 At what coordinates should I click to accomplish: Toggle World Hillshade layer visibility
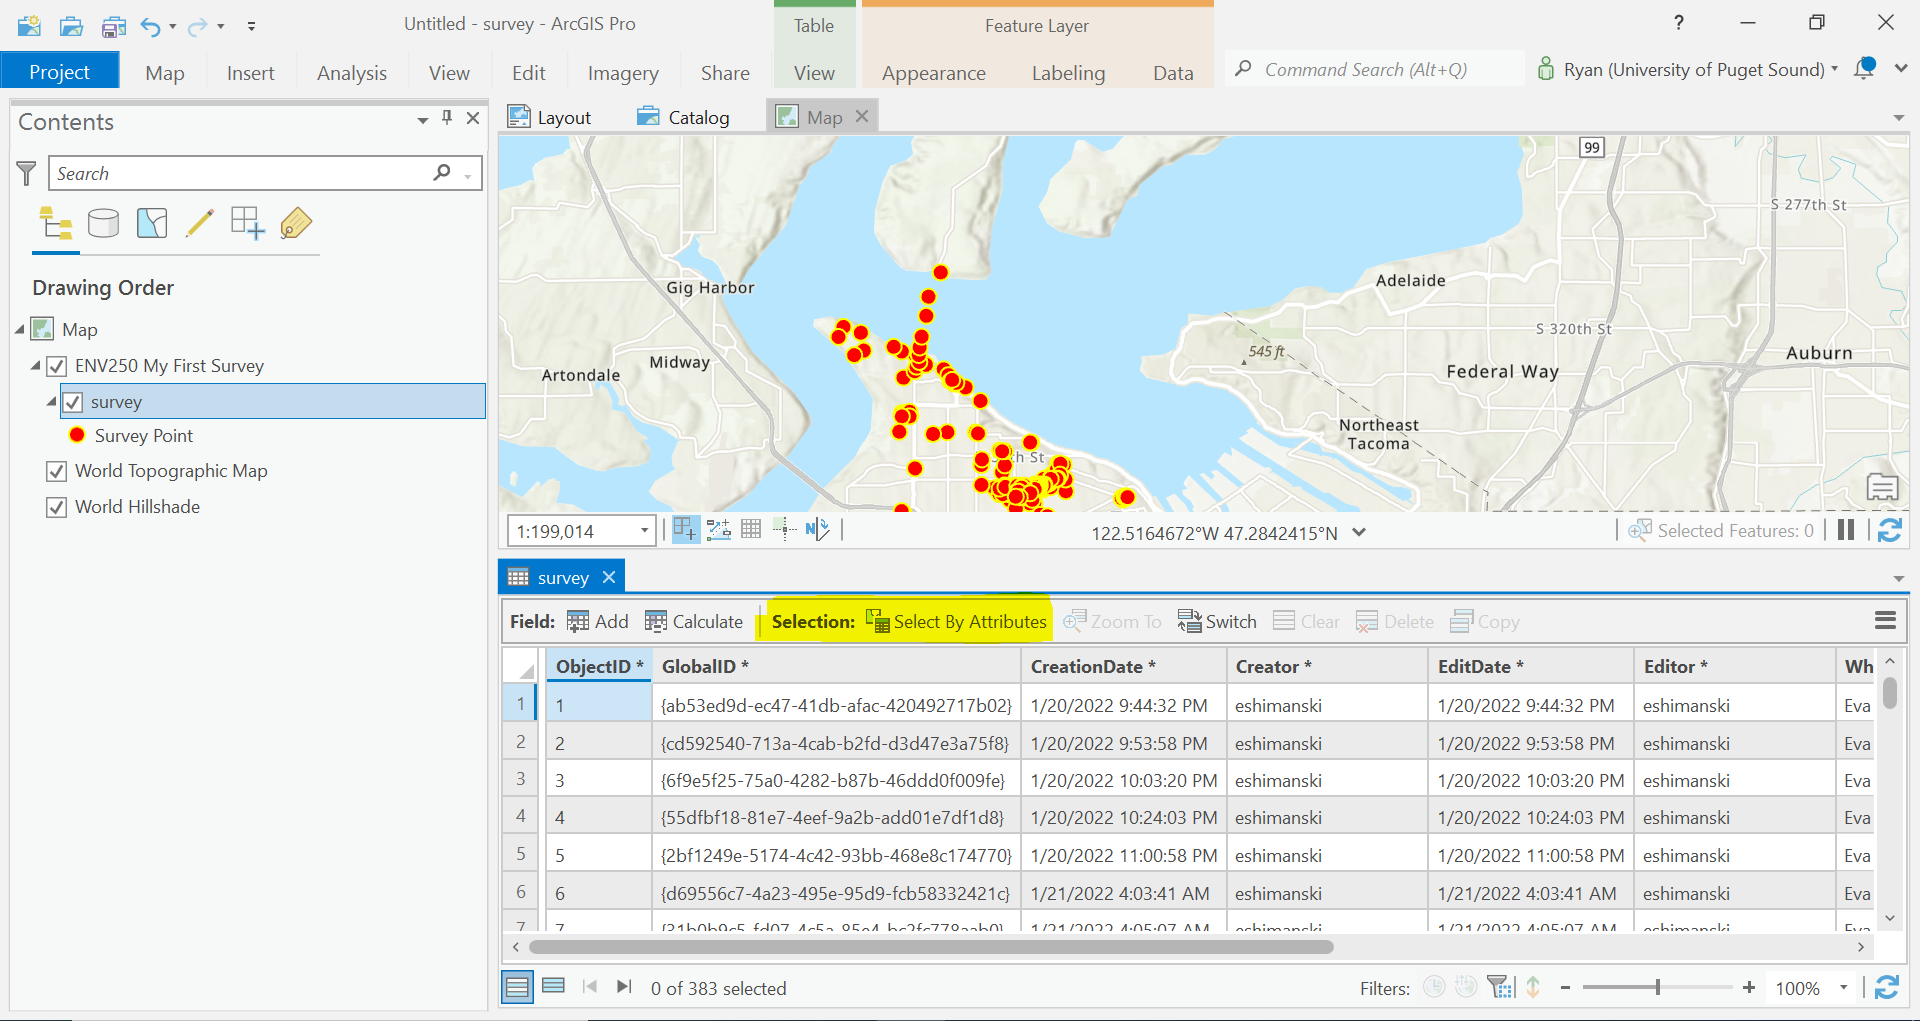[57, 507]
